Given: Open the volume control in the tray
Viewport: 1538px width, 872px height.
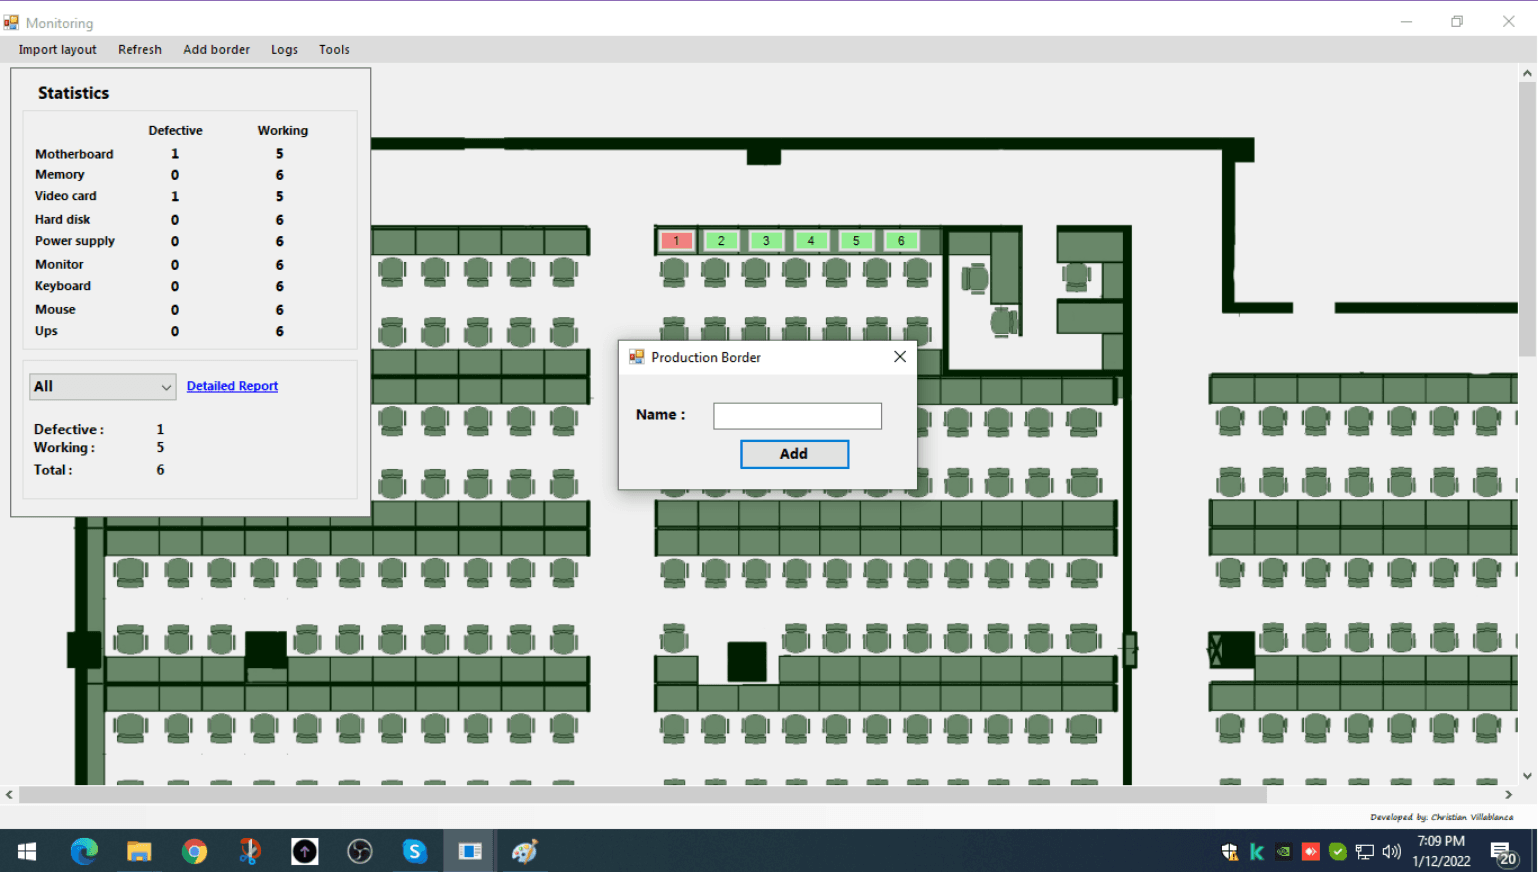Looking at the screenshot, I should tap(1391, 851).
